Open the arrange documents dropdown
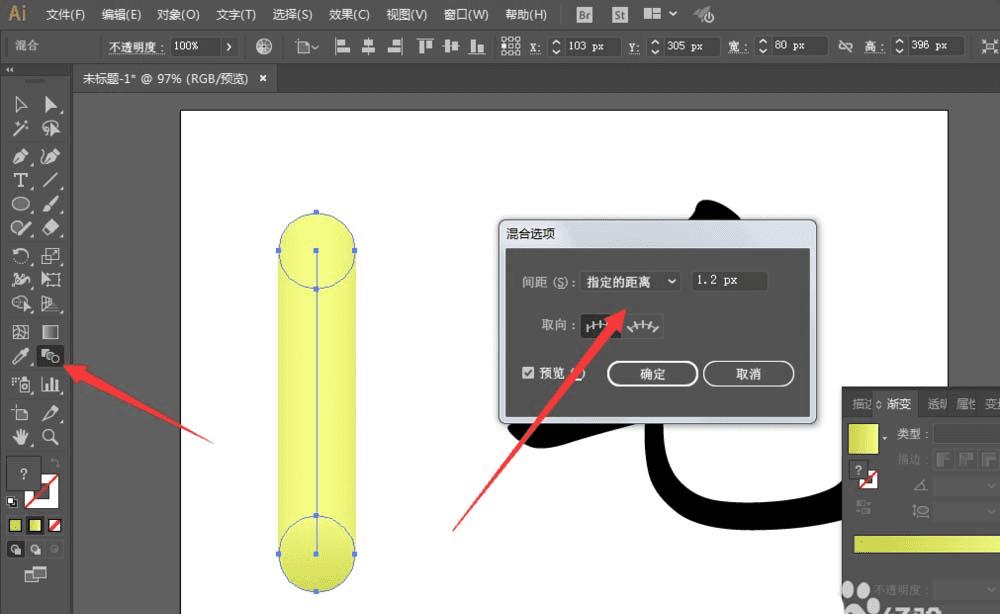1000x614 pixels. (x=659, y=13)
